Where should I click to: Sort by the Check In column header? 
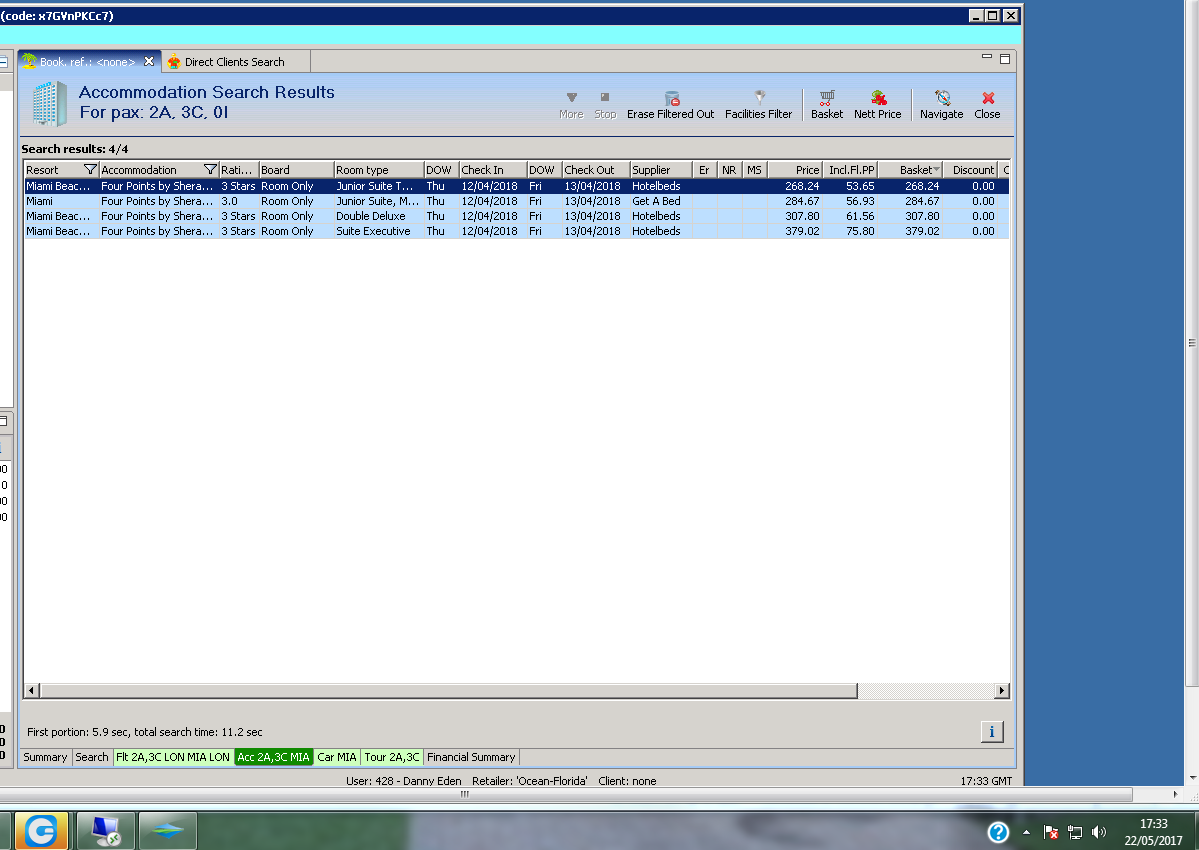pyautogui.click(x=492, y=170)
